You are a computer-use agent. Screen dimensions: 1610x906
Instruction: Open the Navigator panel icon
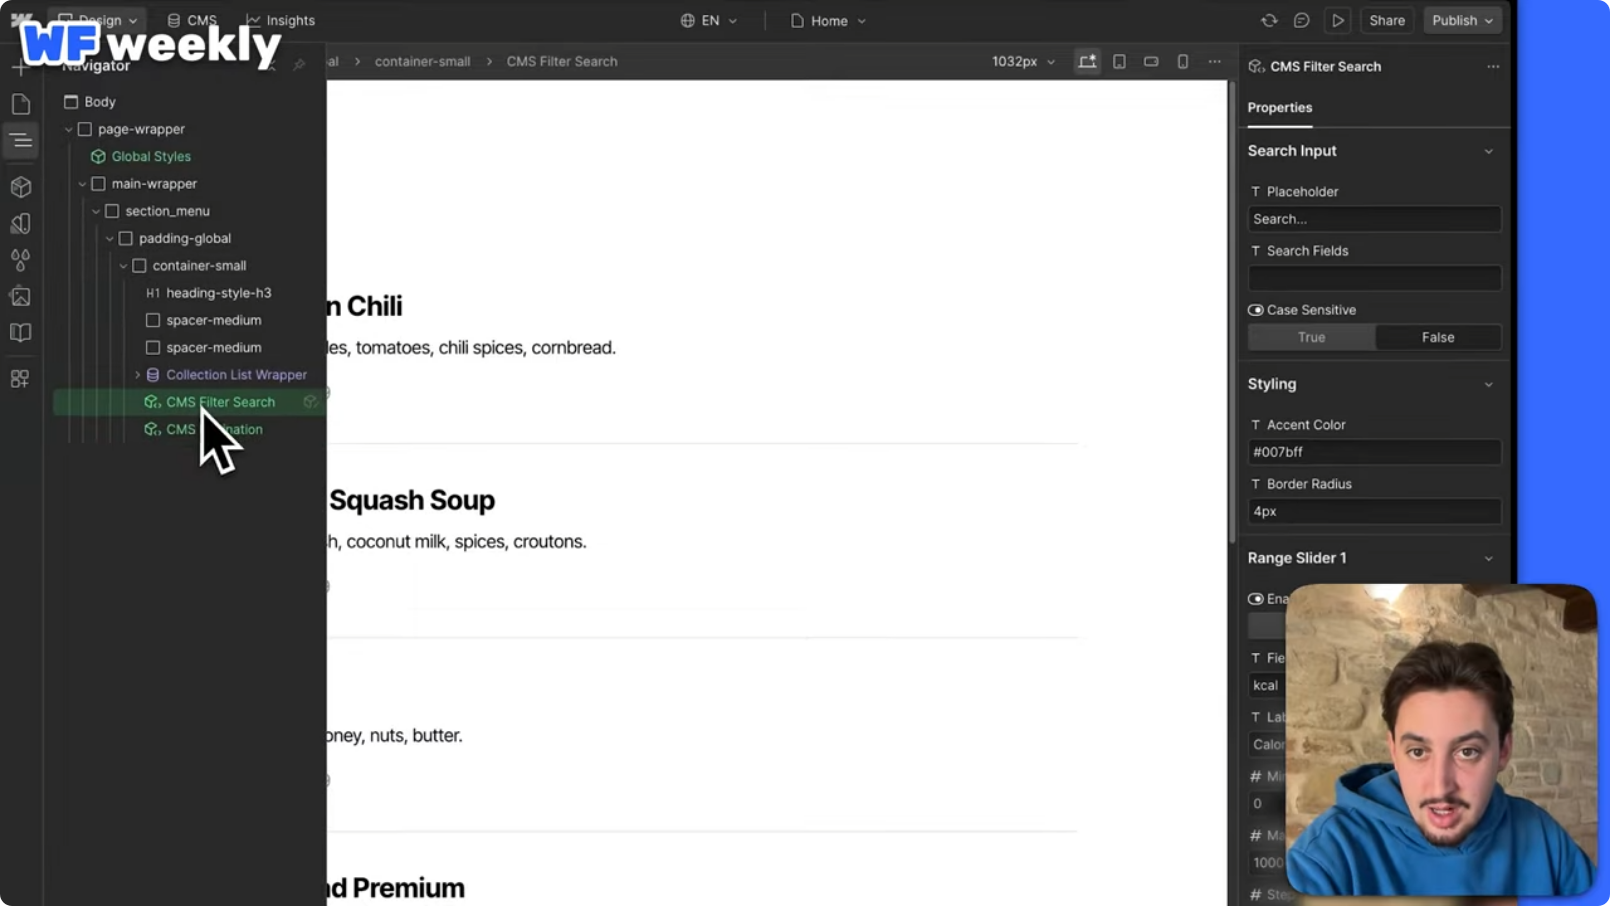[x=21, y=141]
